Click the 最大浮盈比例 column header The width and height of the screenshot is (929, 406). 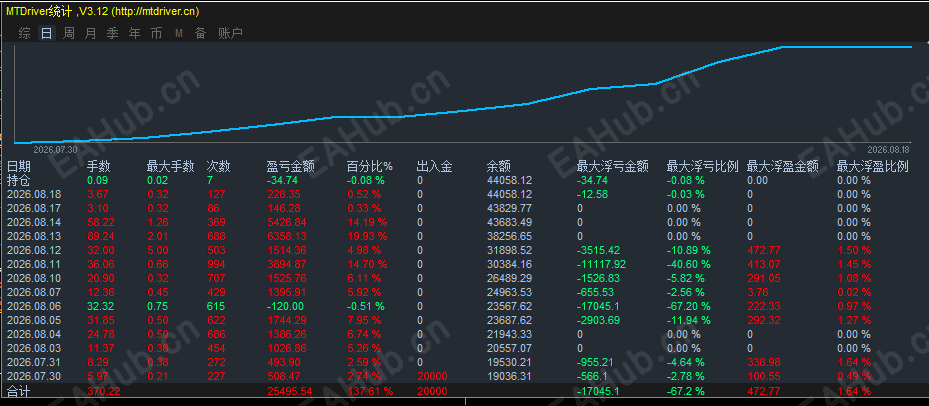pos(872,167)
